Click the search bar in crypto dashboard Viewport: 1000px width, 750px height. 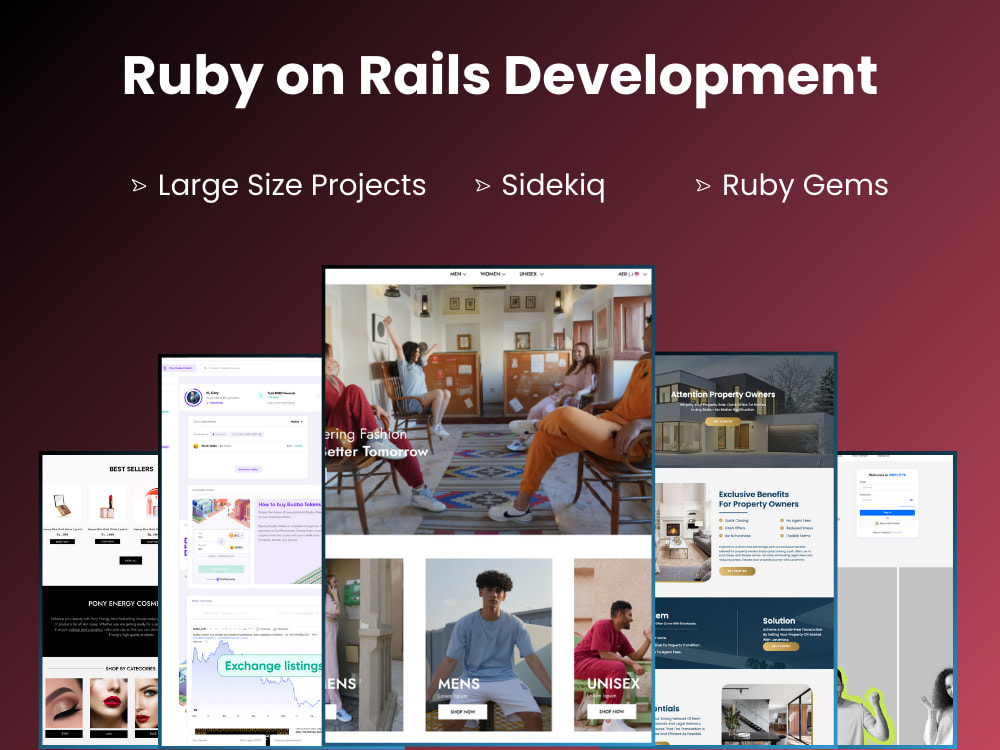[x=236, y=368]
